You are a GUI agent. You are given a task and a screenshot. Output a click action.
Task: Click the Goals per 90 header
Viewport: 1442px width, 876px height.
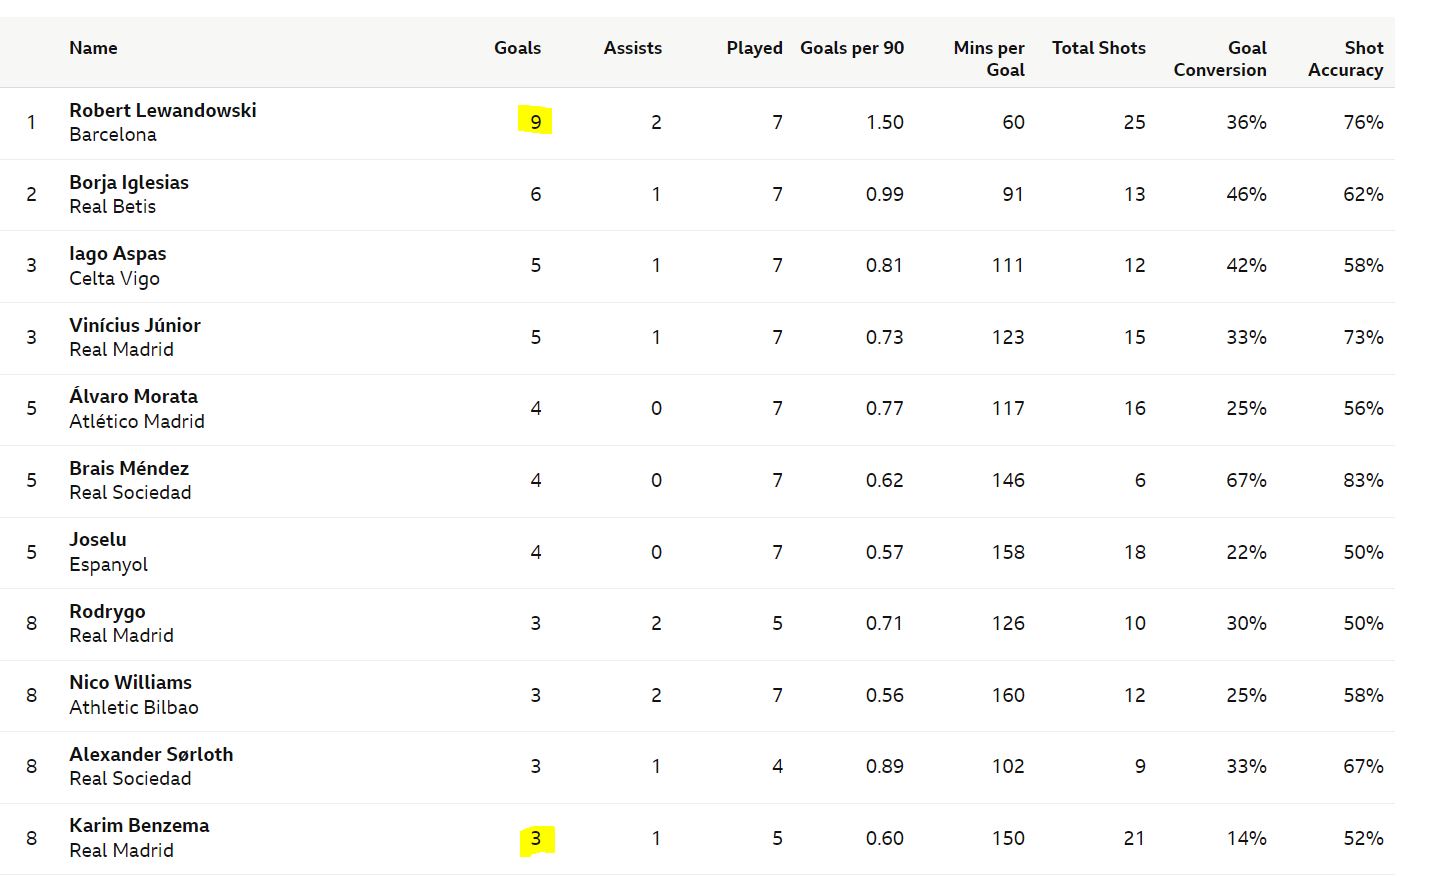[x=852, y=48]
